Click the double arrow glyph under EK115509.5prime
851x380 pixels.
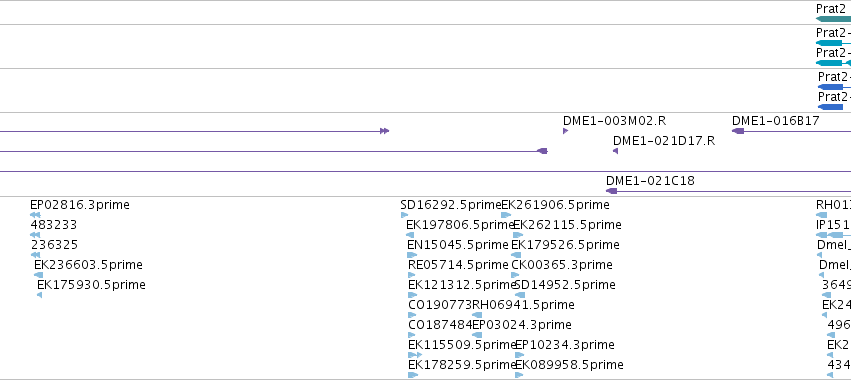(415, 356)
